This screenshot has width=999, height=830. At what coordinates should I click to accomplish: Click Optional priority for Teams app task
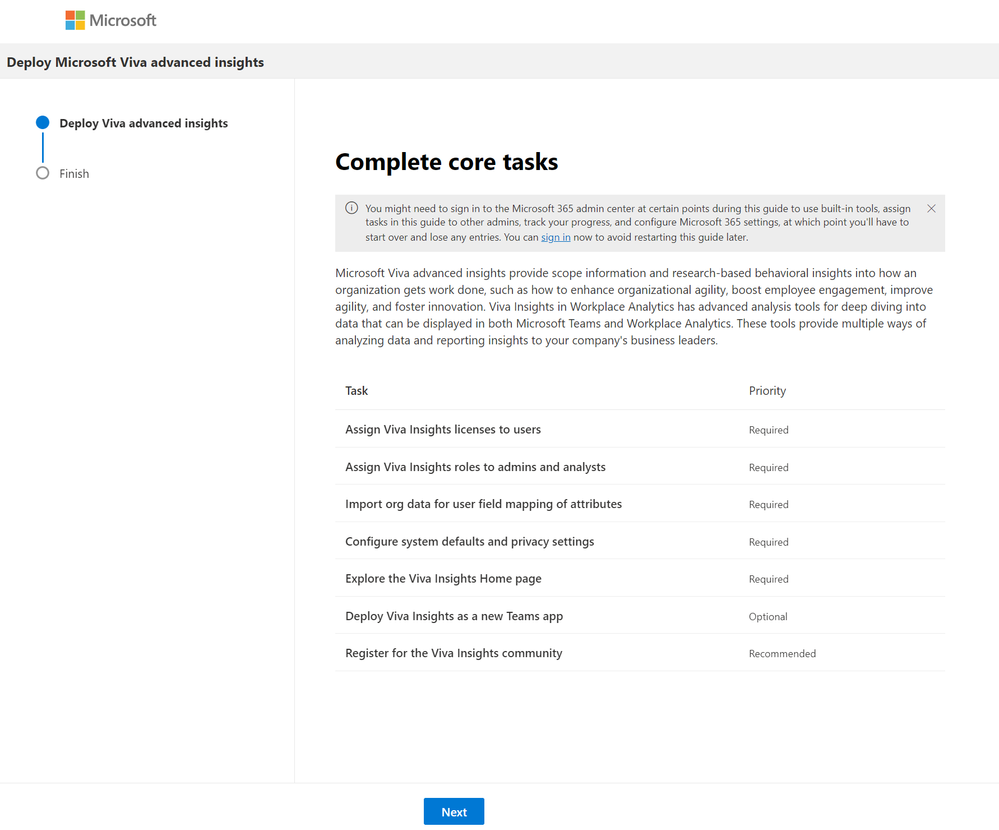pos(768,617)
